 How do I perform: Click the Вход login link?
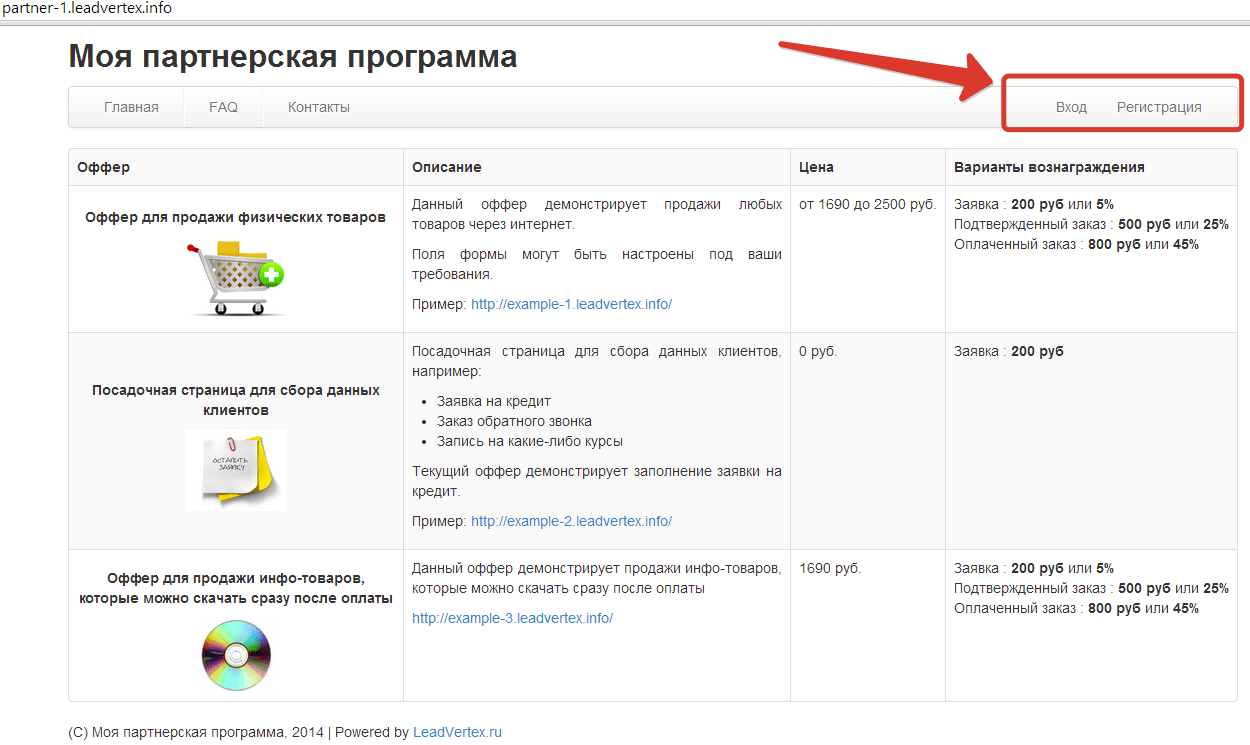1071,107
